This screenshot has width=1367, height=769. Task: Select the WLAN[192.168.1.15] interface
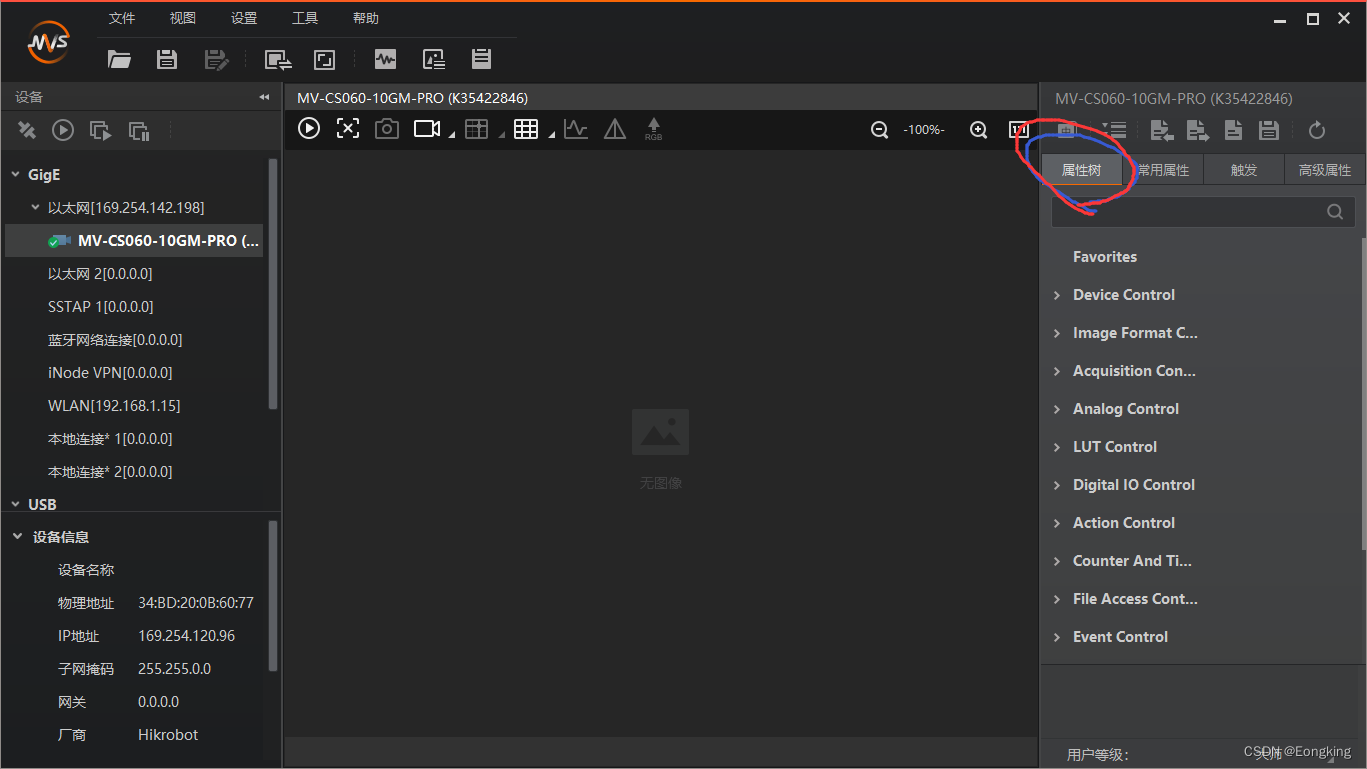[114, 406]
